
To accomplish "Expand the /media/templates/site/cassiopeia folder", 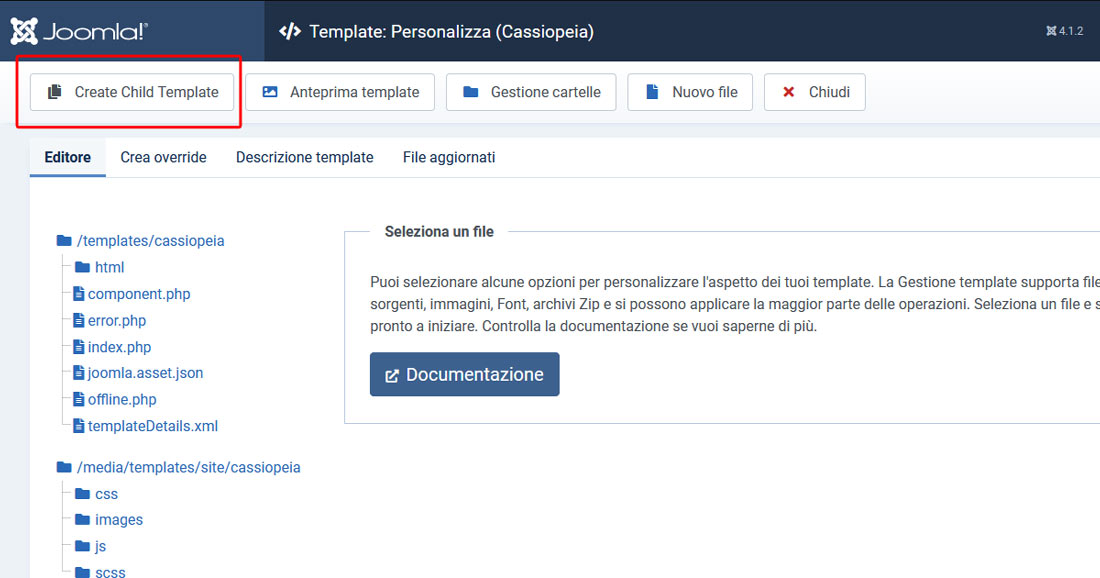I will tap(185, 466).
